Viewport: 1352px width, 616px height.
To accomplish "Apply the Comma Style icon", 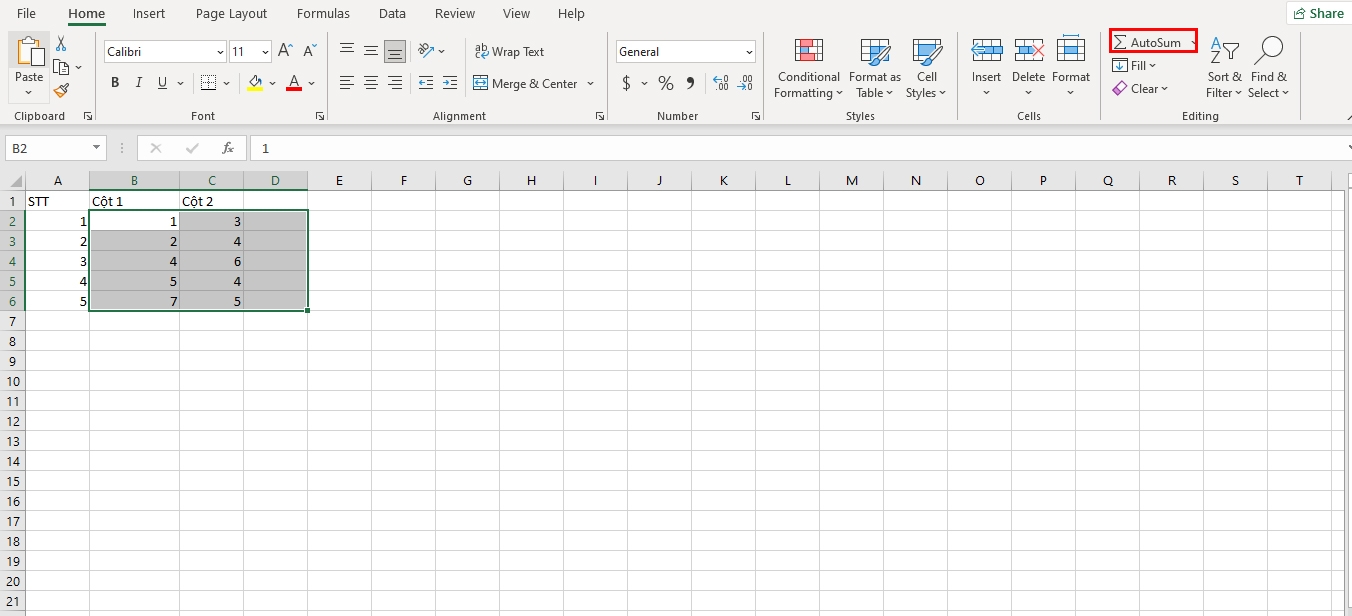I will [691, 83].
